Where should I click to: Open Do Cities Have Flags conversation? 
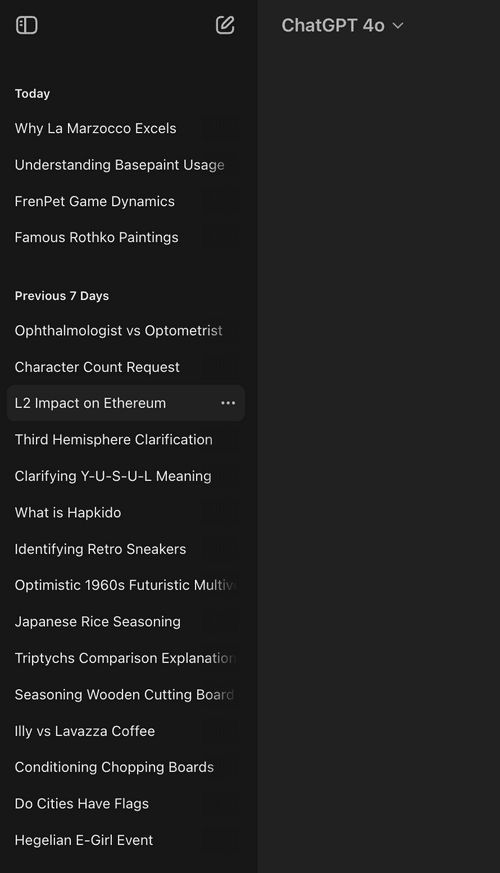[x=126, y=804]
